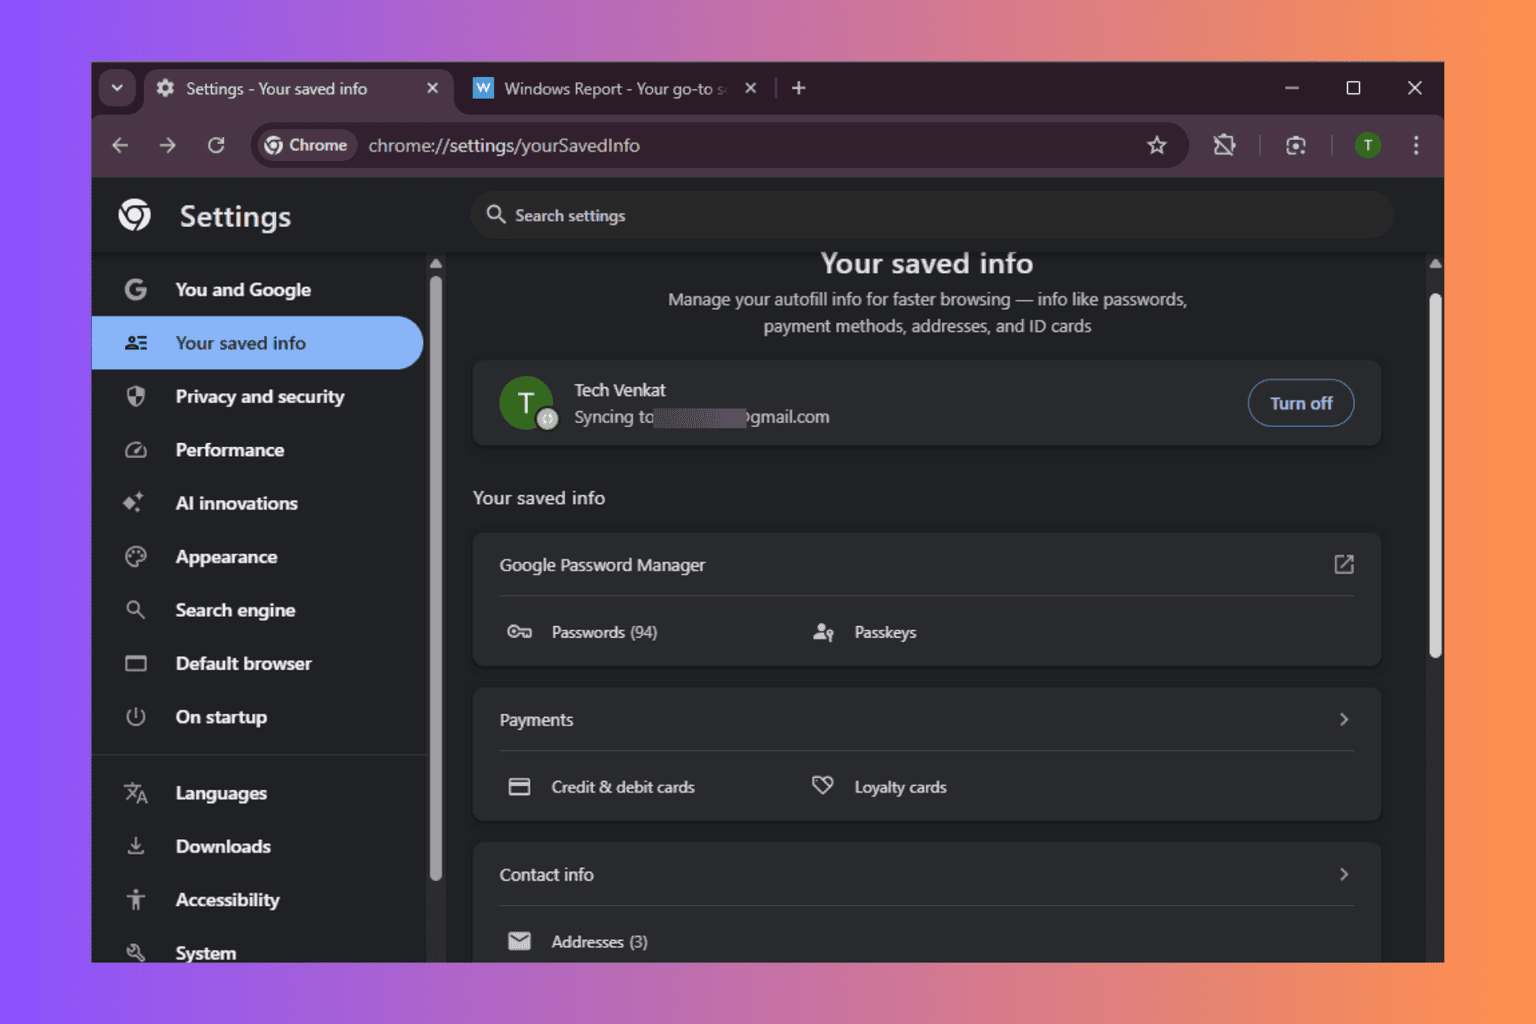Screen dimensions: 1536x1024
Task: Open Chrome's three-dot menu
Action: 1416,146
